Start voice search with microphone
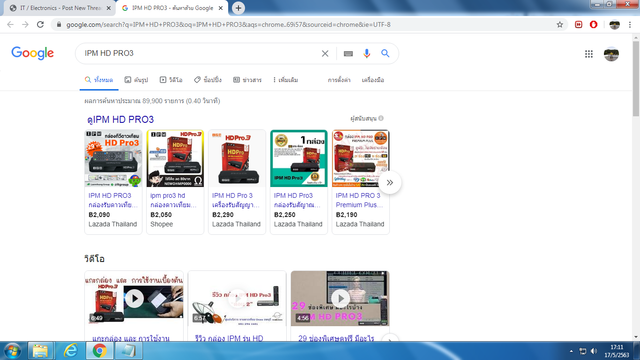Viewport: 640px width, 360px height. pos(367,53)
